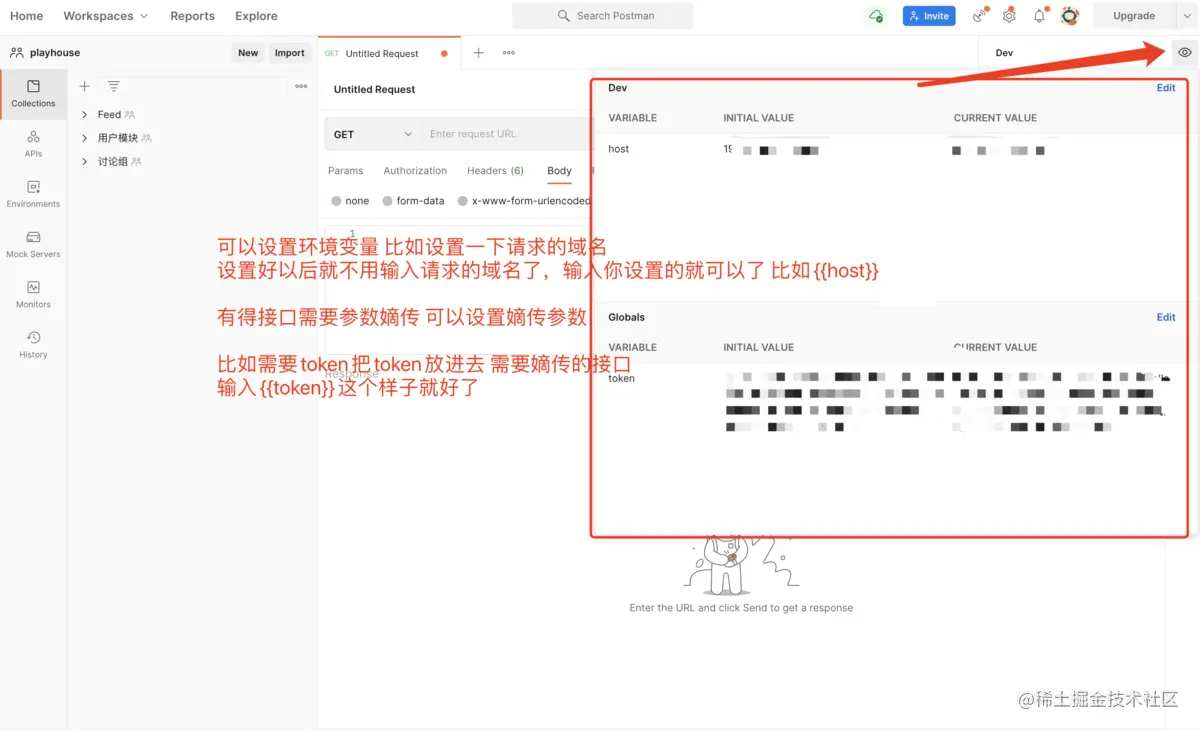Expand the Feed collection
Image resolution: width=1200 pixels, height=731 pixels.
tap(85, 115)
